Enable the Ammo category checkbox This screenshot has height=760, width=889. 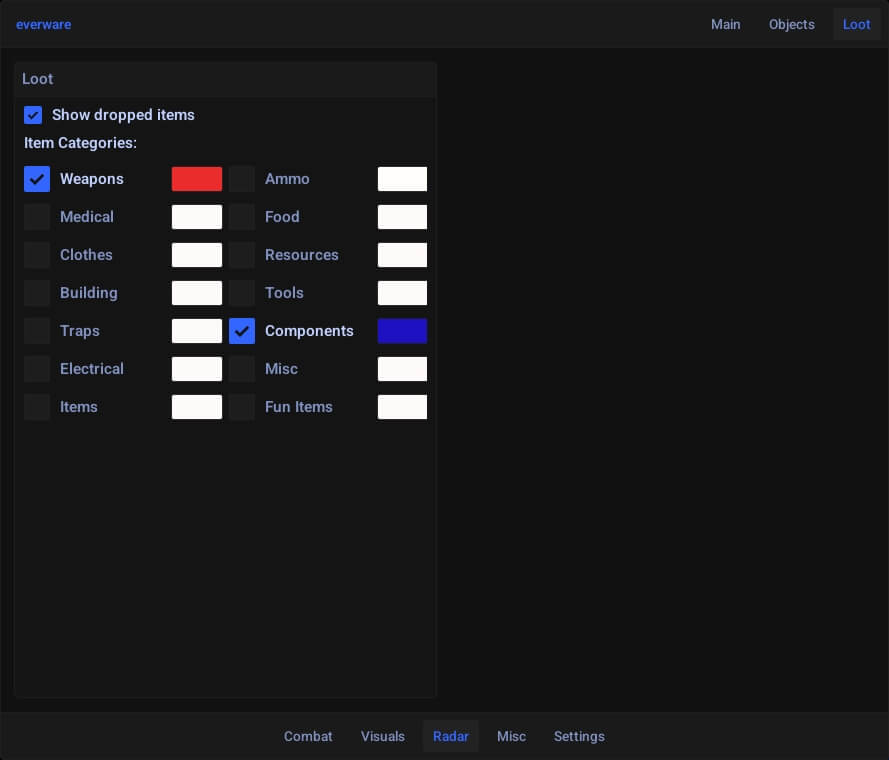click(242, 179)
